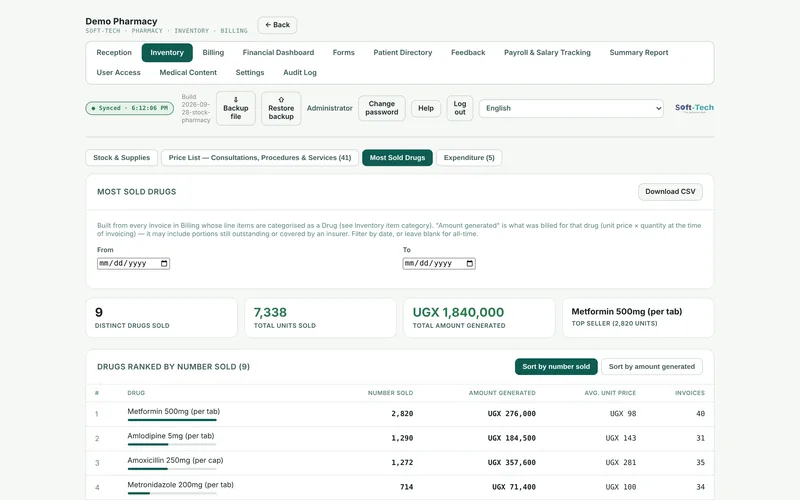Click the Soft-Tech logo
The width and height of the screenshot is (800, 500).
[694, 108]
